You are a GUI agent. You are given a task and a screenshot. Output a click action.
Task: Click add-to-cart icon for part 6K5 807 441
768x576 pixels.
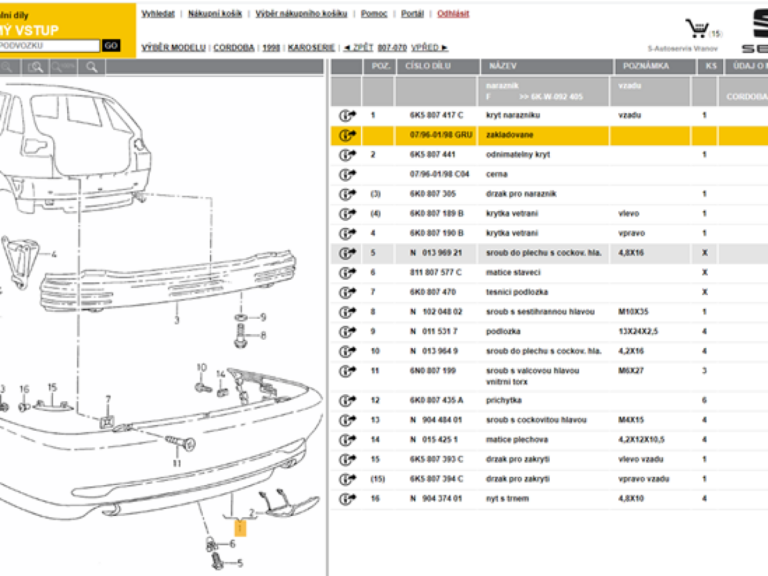tap(347, 155)
